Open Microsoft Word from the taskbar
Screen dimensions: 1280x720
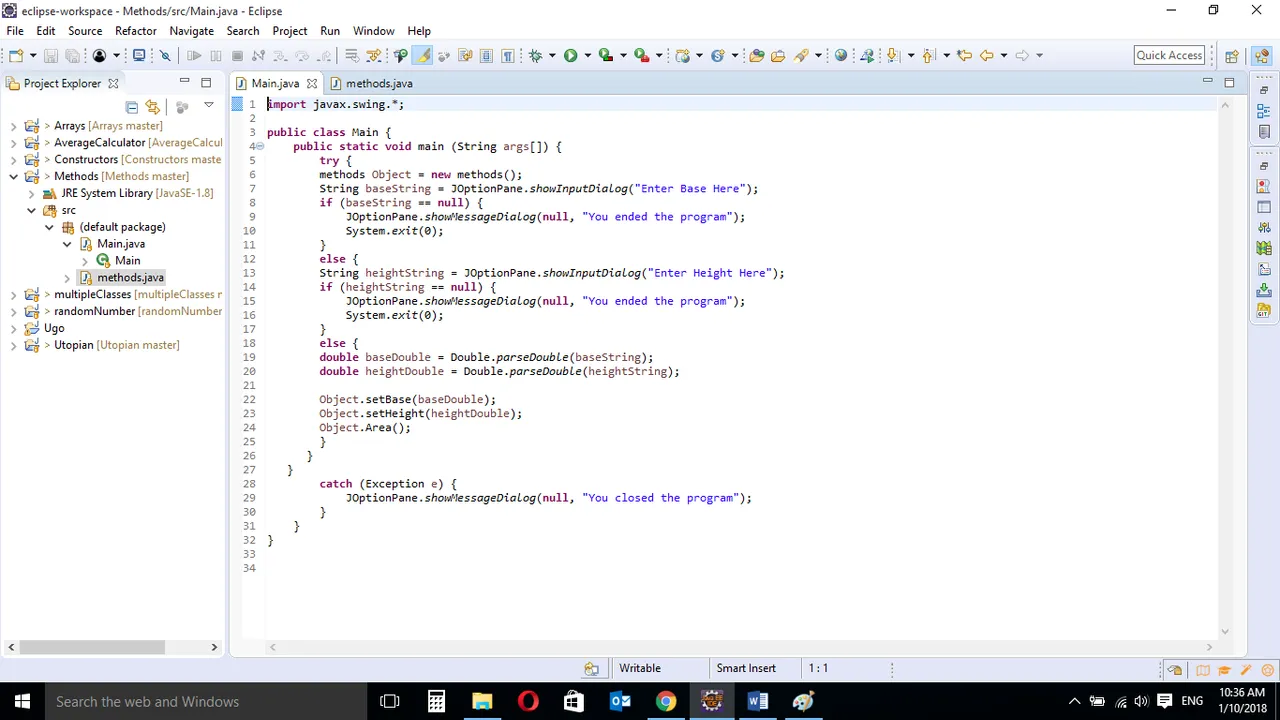757,701
